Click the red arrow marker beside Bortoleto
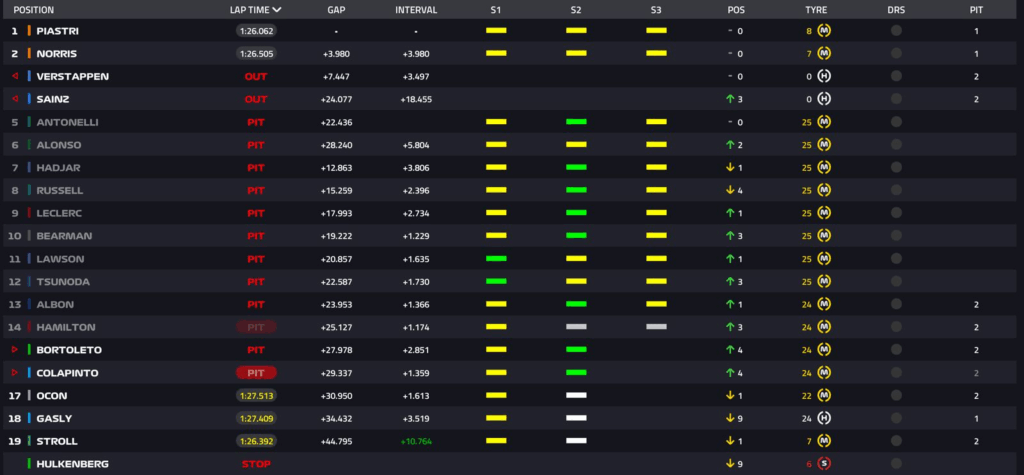Screen dimensions: 1024x475 pyautogui.click(x=14, y=350)
